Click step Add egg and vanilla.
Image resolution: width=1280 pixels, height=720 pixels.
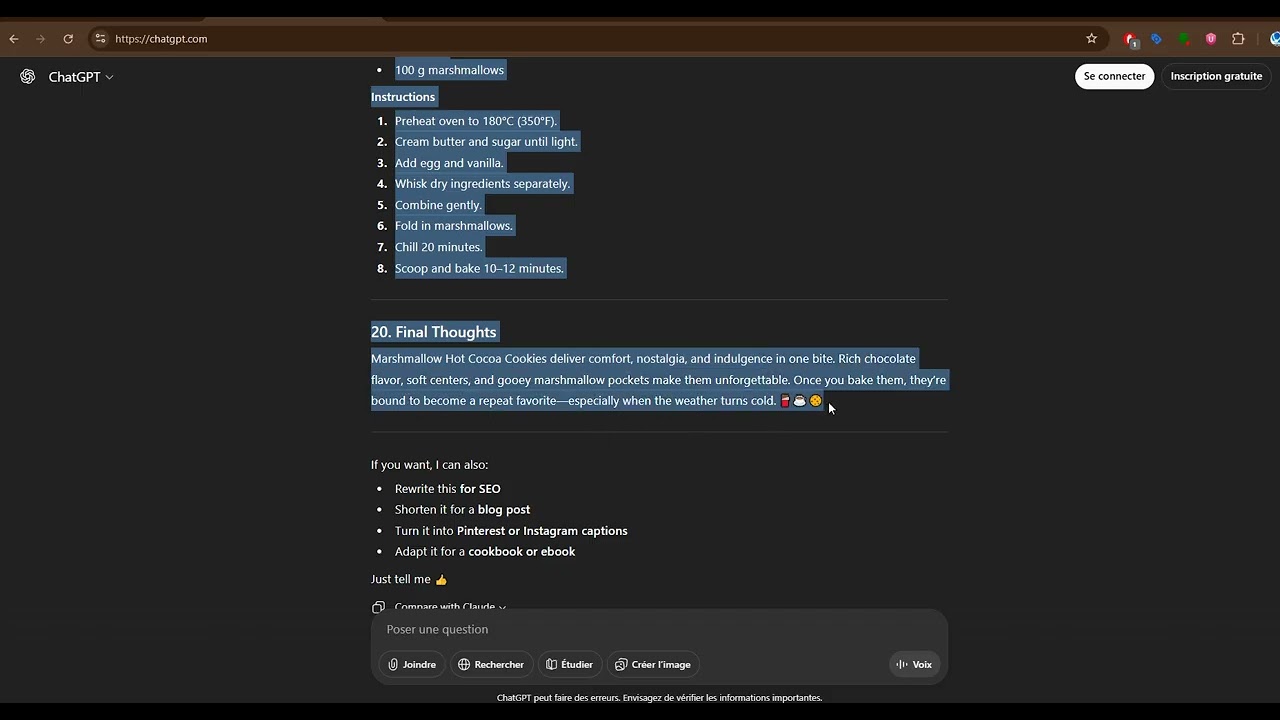[x=449, y=163]
